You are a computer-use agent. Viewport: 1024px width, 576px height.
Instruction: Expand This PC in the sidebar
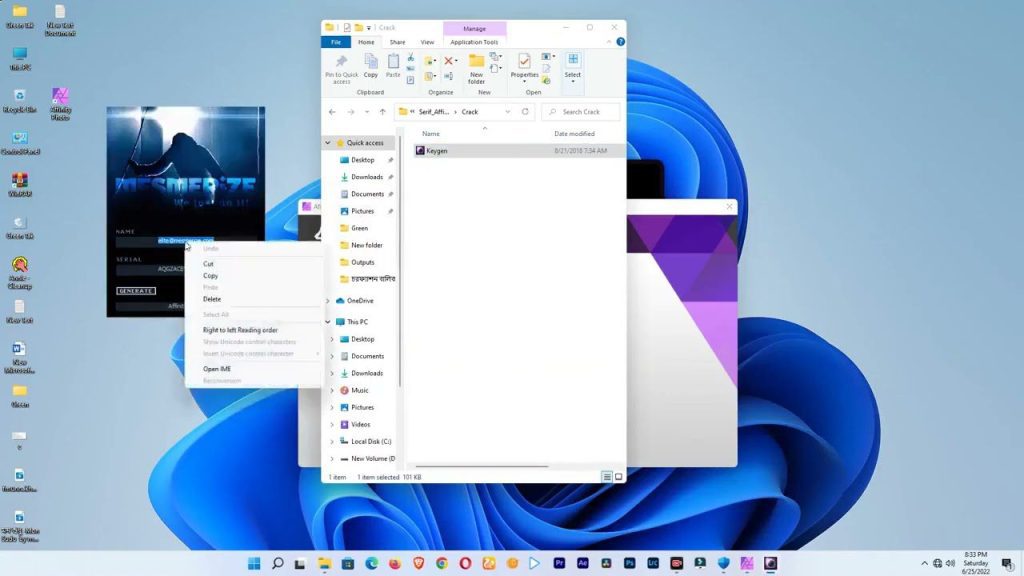327,321
